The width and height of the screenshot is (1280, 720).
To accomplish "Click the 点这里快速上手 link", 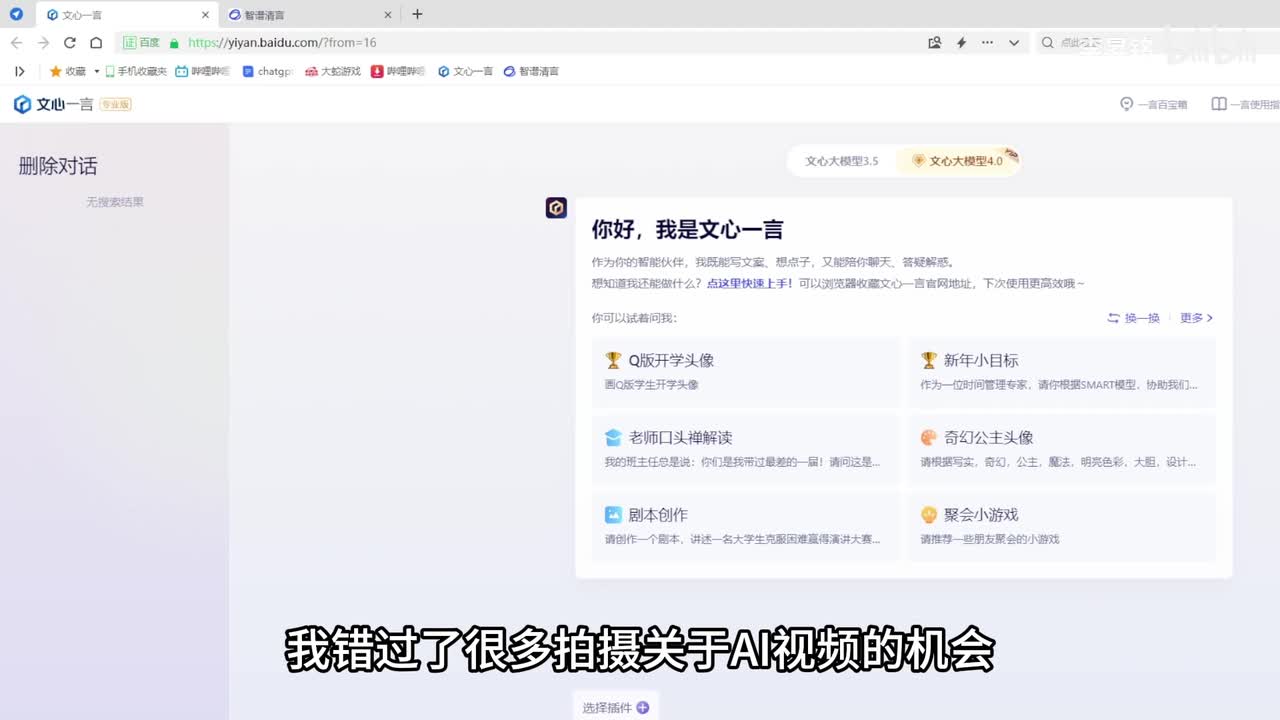I will tap(750, 283).
